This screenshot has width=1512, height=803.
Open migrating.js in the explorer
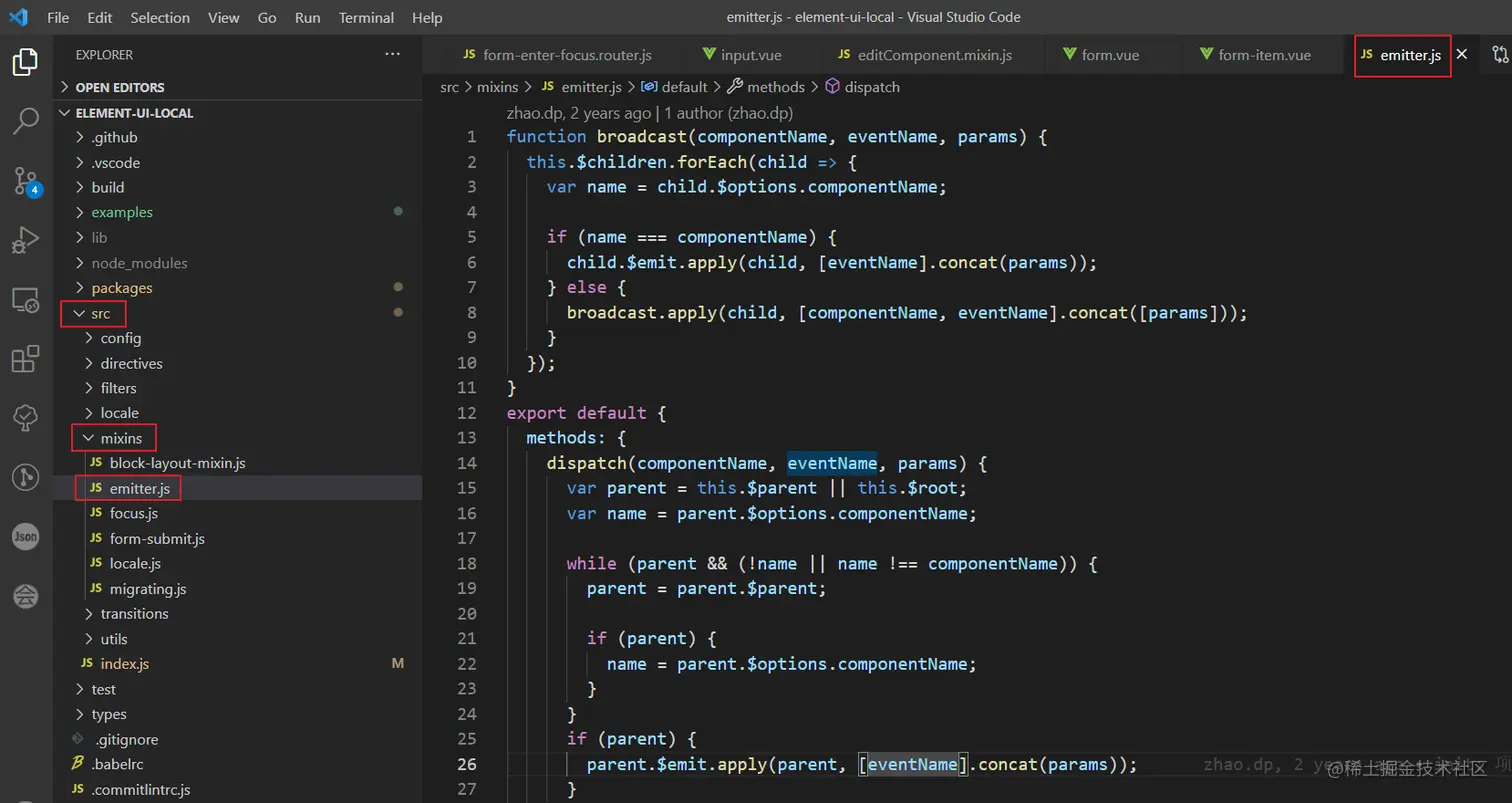[x=238, y=588]
